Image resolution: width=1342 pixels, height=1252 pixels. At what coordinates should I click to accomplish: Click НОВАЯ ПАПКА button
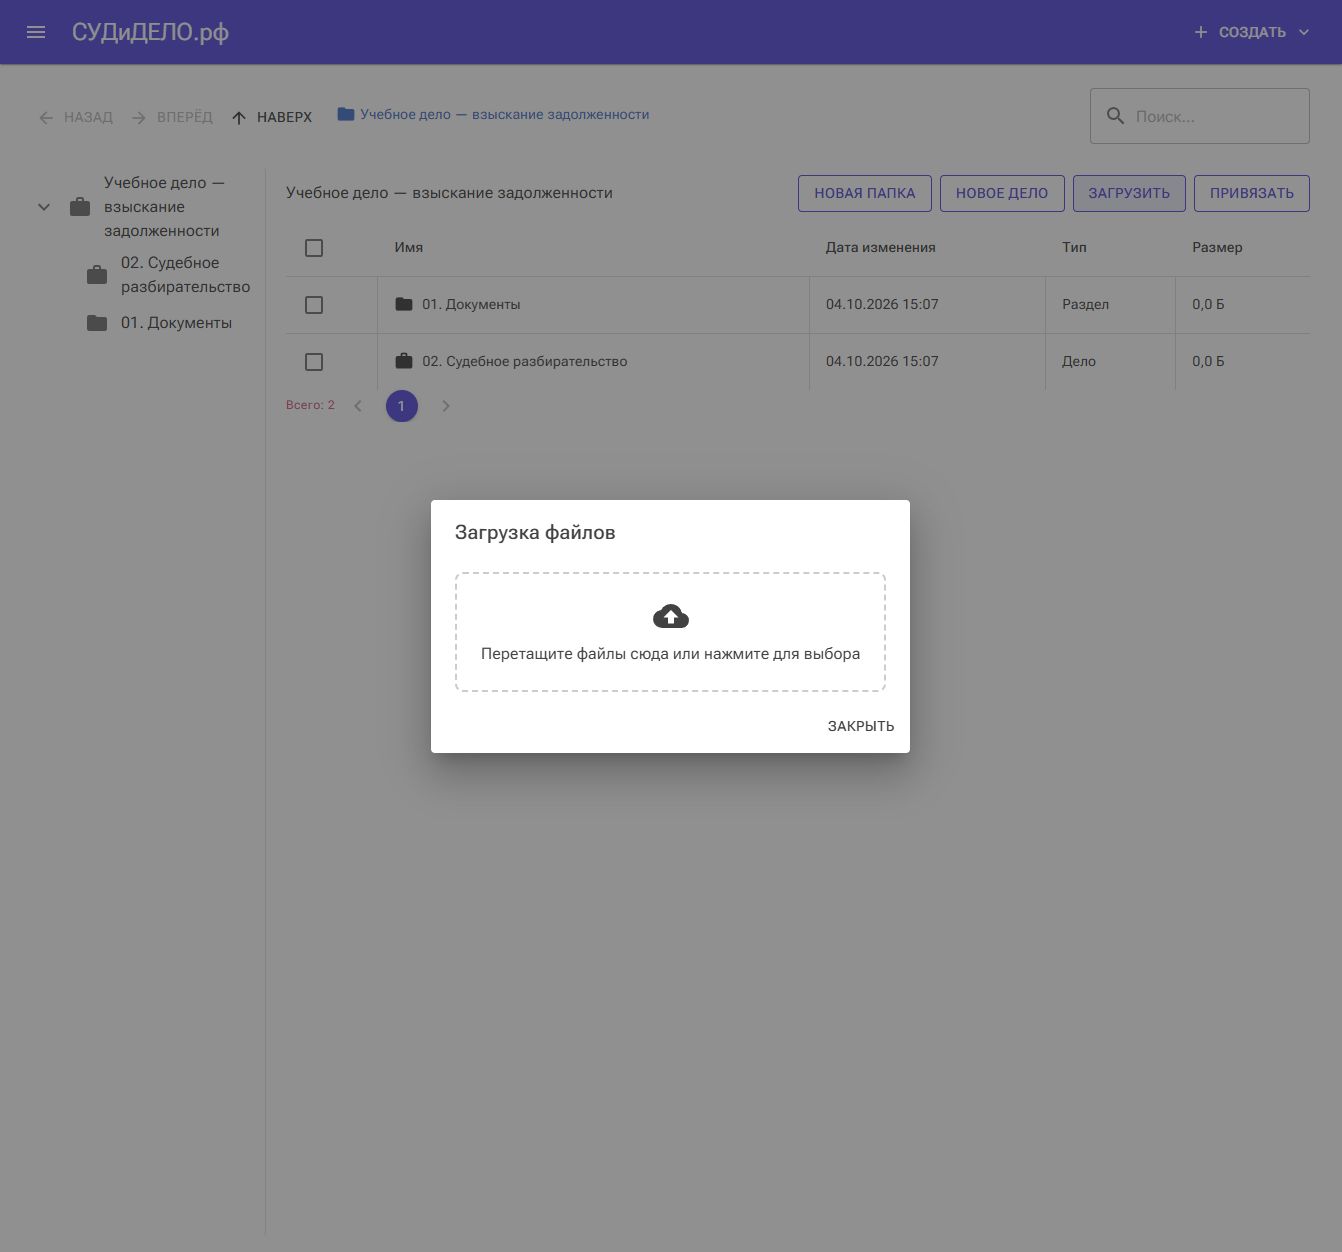[865, 193]
